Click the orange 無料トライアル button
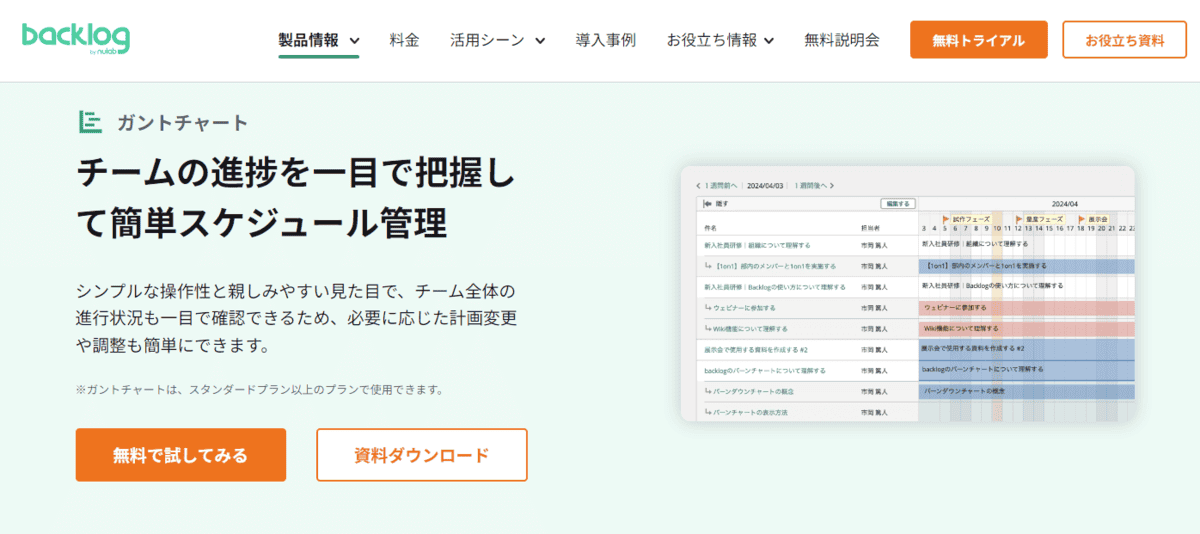 tap(978, 40)
